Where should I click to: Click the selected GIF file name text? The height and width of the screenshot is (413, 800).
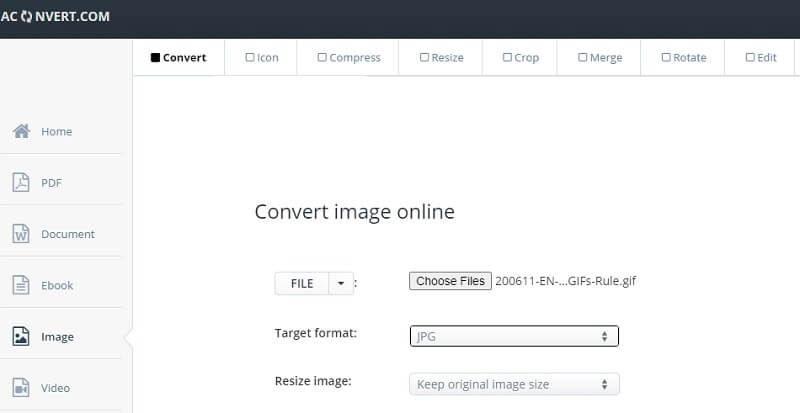[565, 281]
